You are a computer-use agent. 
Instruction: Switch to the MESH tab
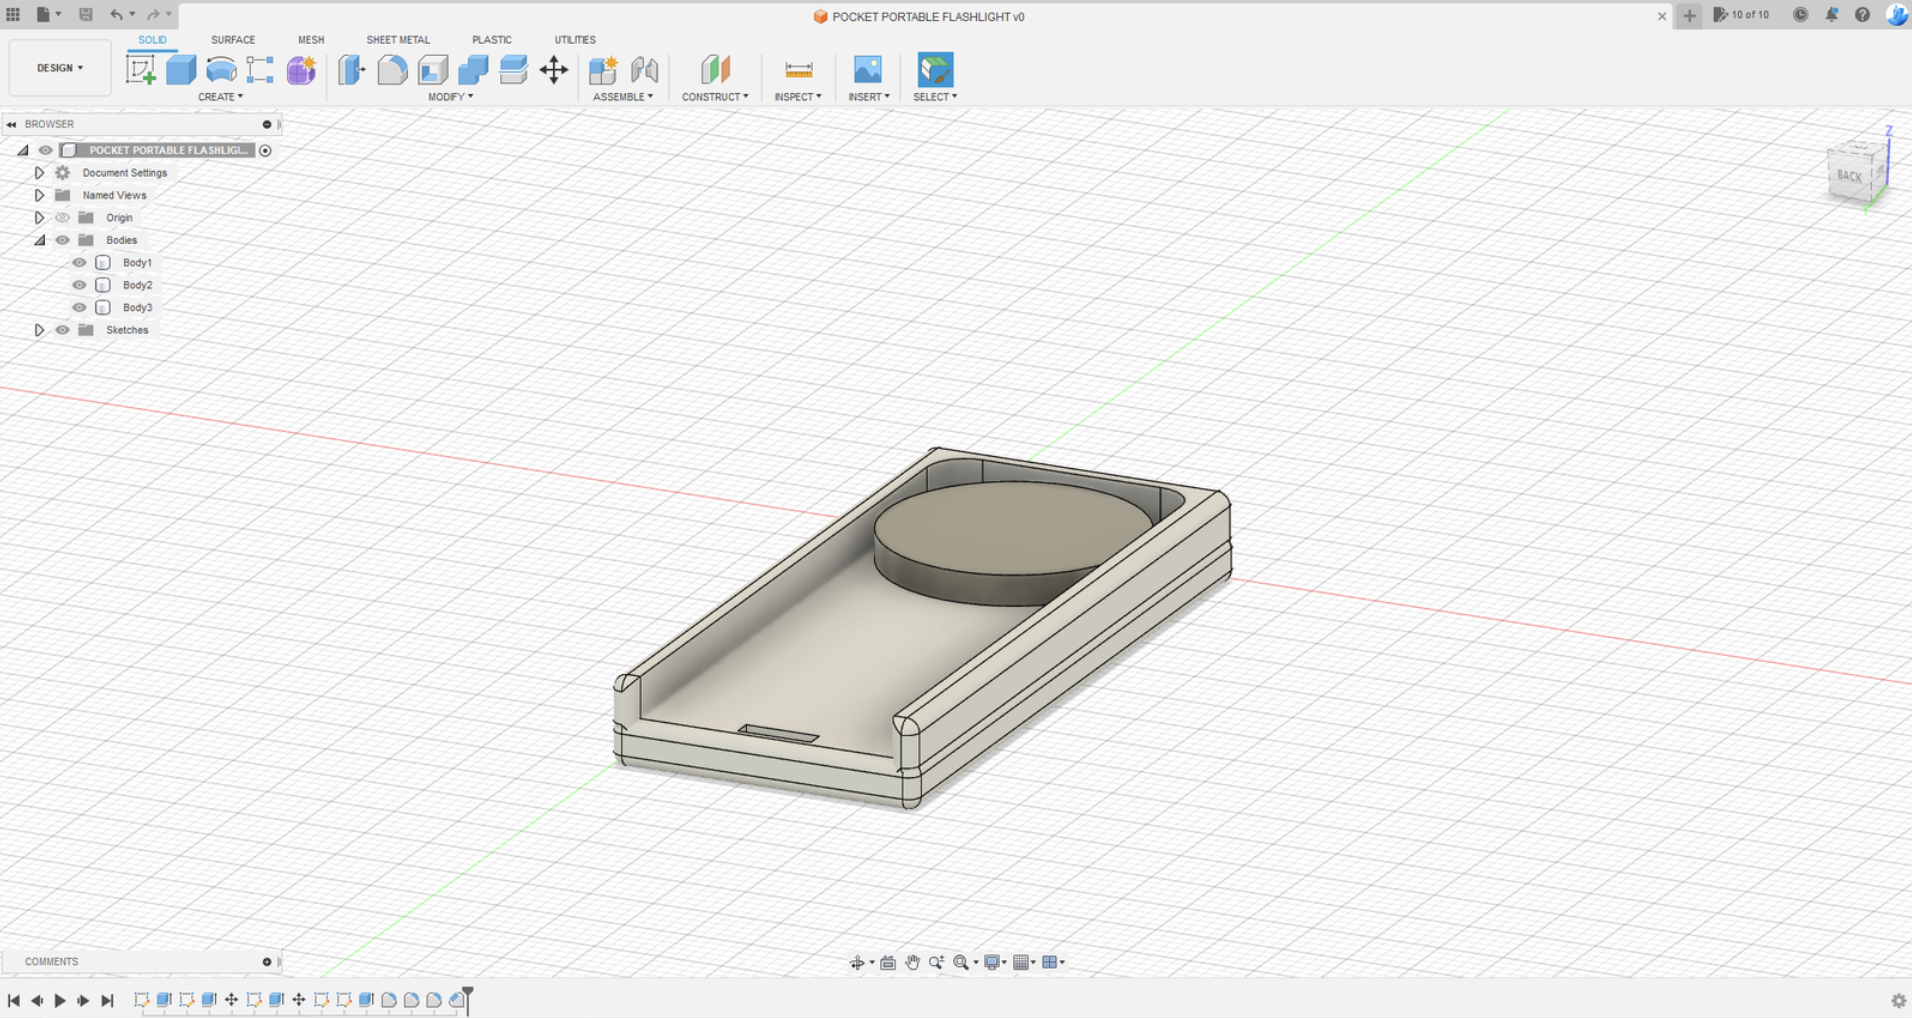[311, 40]
